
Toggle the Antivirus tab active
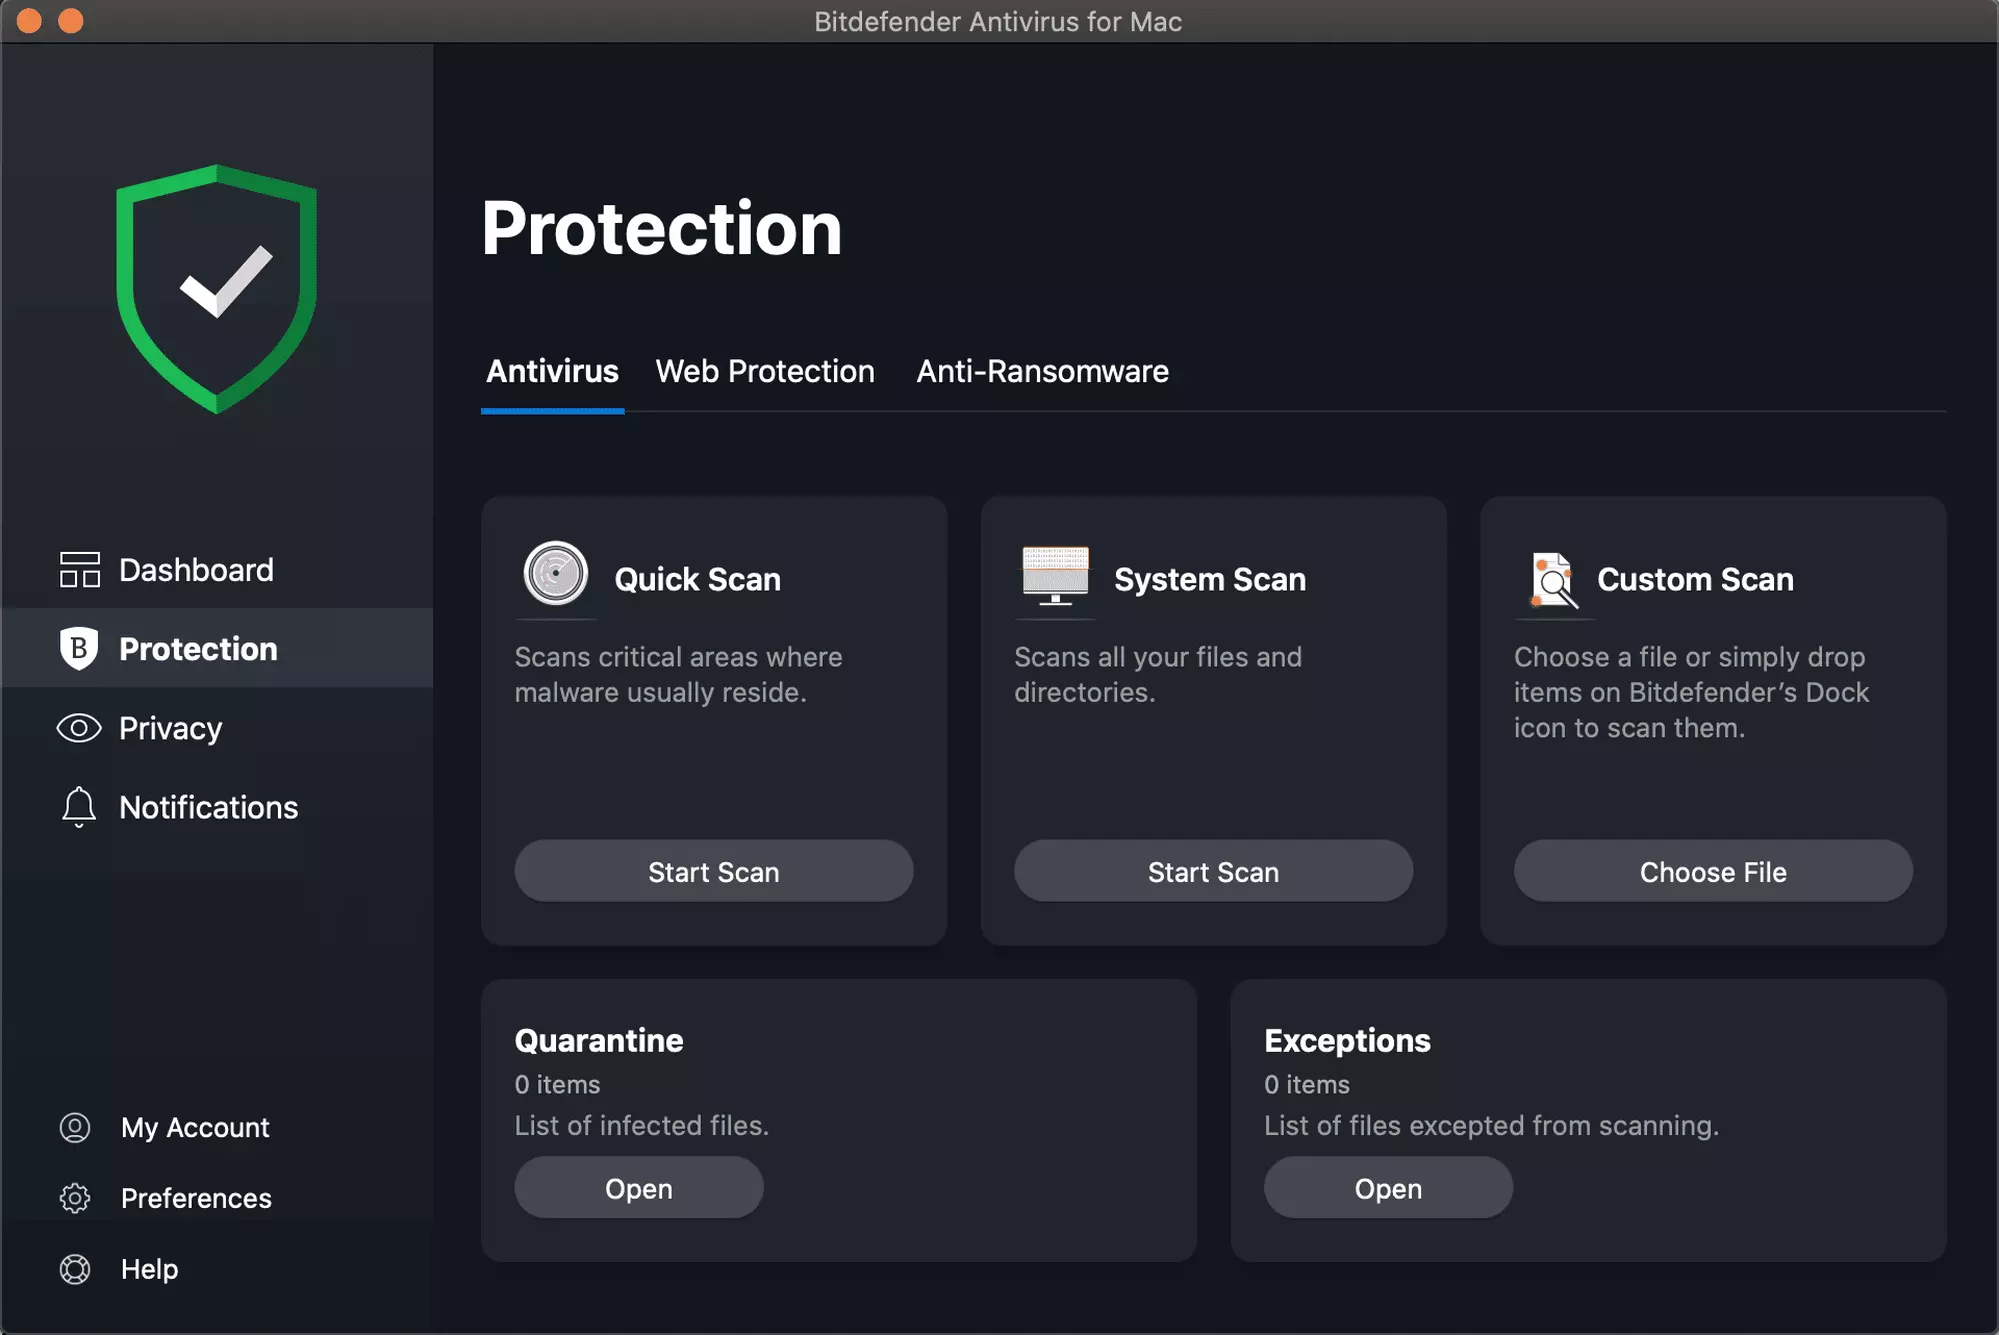click(551, 372)
